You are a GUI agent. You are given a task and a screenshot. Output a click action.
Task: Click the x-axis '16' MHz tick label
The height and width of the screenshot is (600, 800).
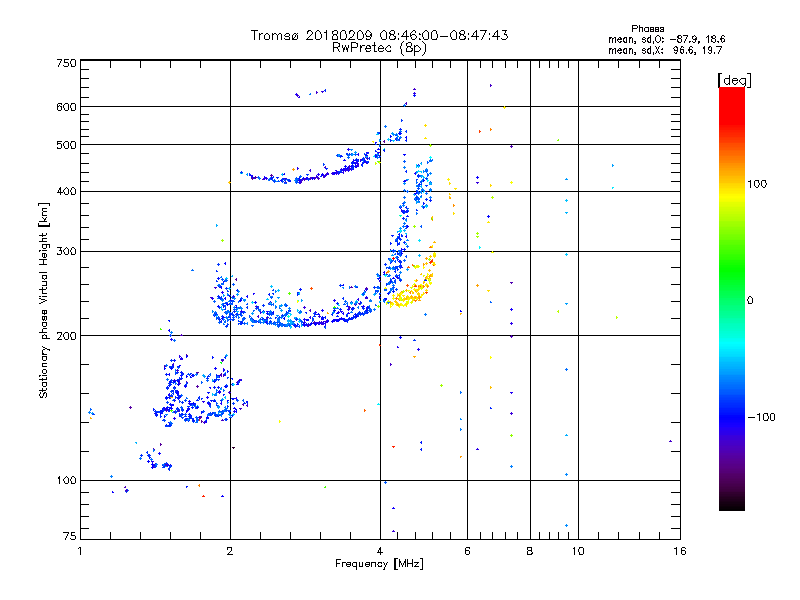680,551
